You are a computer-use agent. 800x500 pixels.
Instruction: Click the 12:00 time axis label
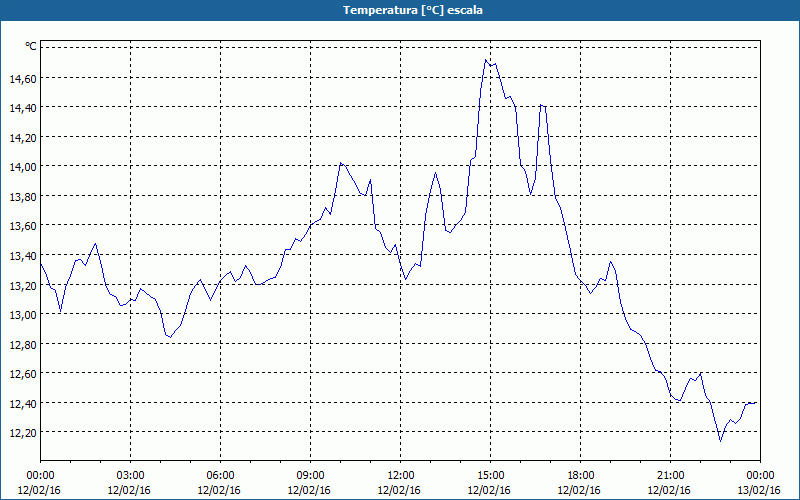pos(401,476)
